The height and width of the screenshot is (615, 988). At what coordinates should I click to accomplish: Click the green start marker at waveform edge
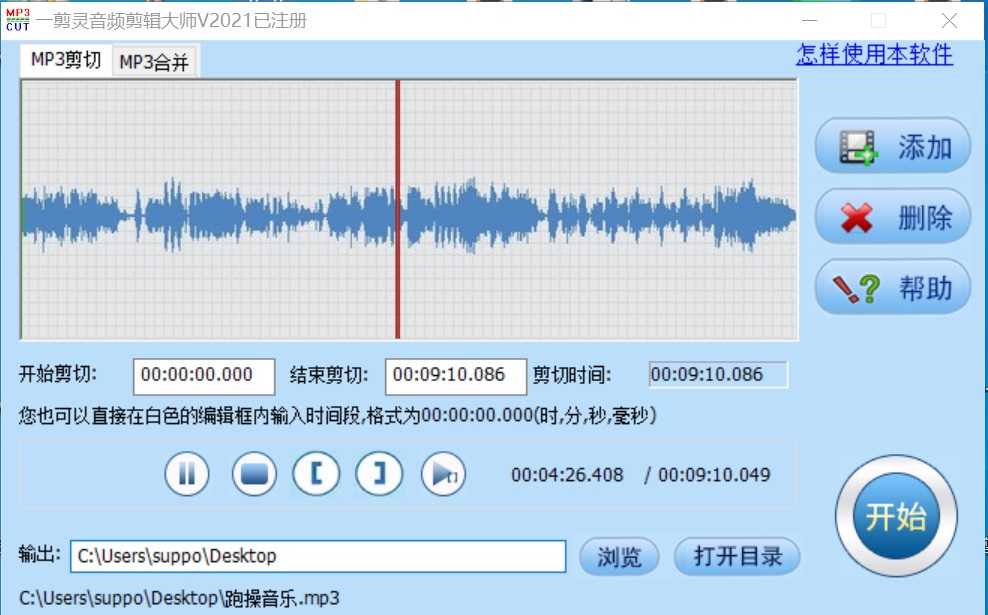tap(21, 209)
